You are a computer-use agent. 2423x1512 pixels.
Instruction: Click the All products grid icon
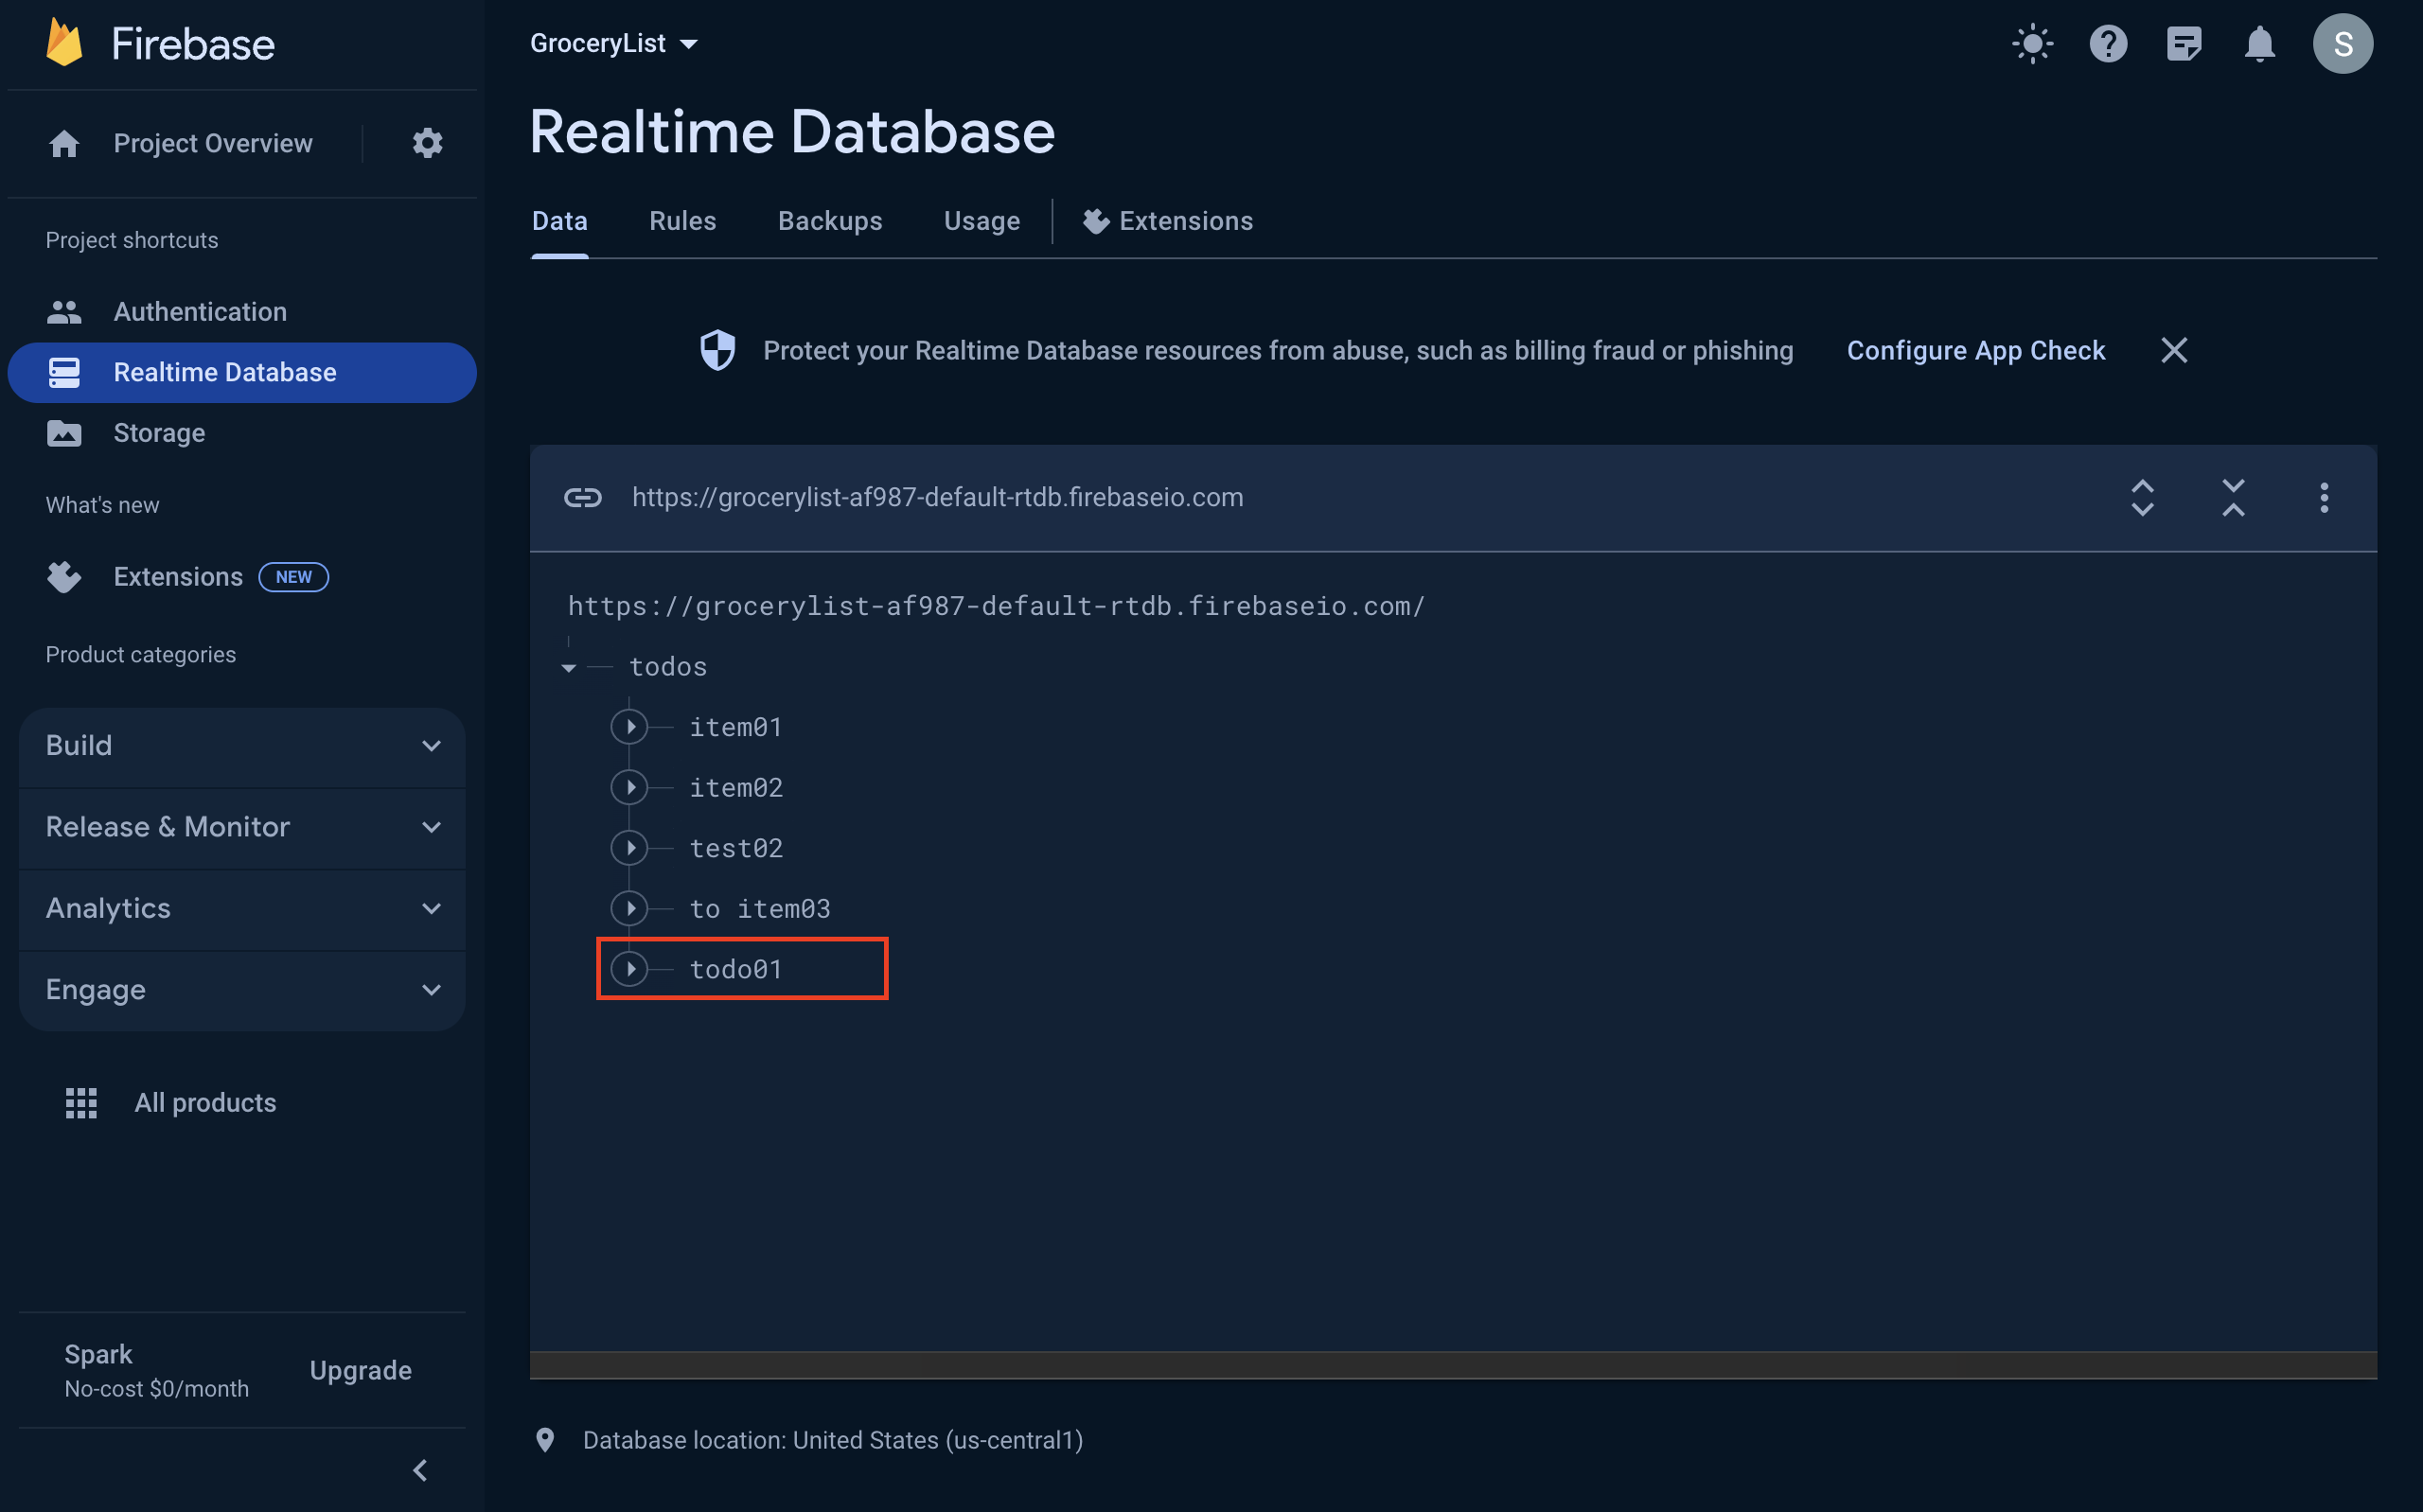pos(81,1103)
